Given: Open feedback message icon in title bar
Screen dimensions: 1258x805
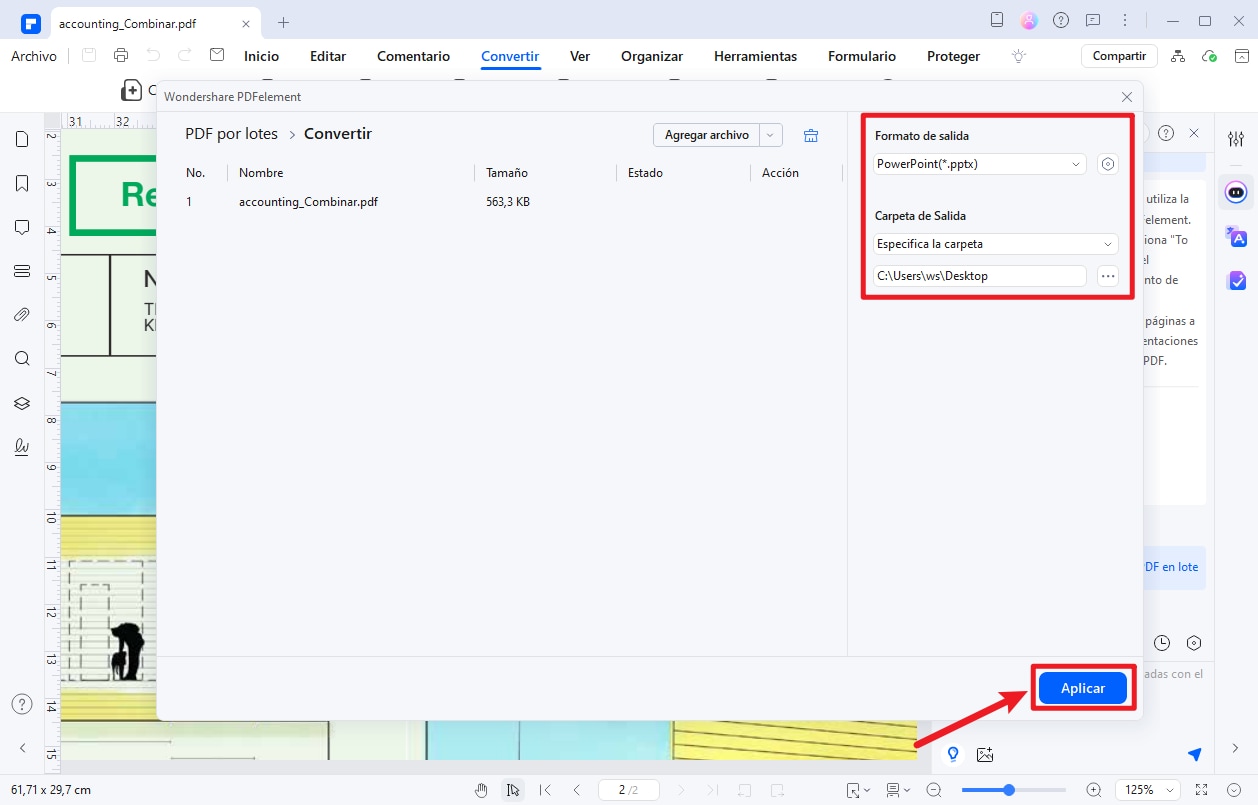Looking at the screenshot, I should (1093, 21).
